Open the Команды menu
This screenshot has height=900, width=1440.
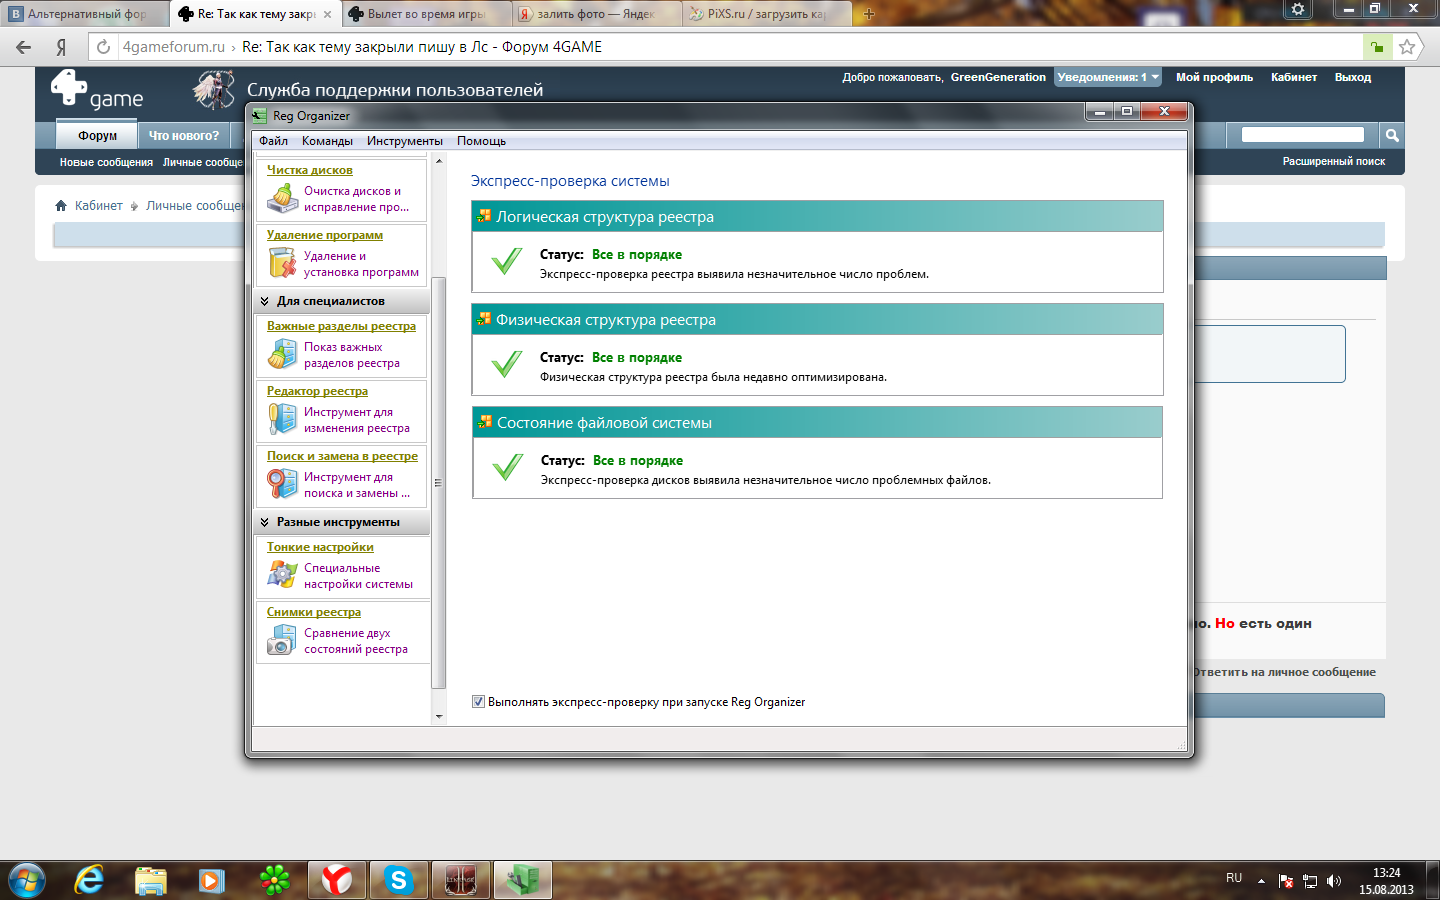(x=327, y=141)
